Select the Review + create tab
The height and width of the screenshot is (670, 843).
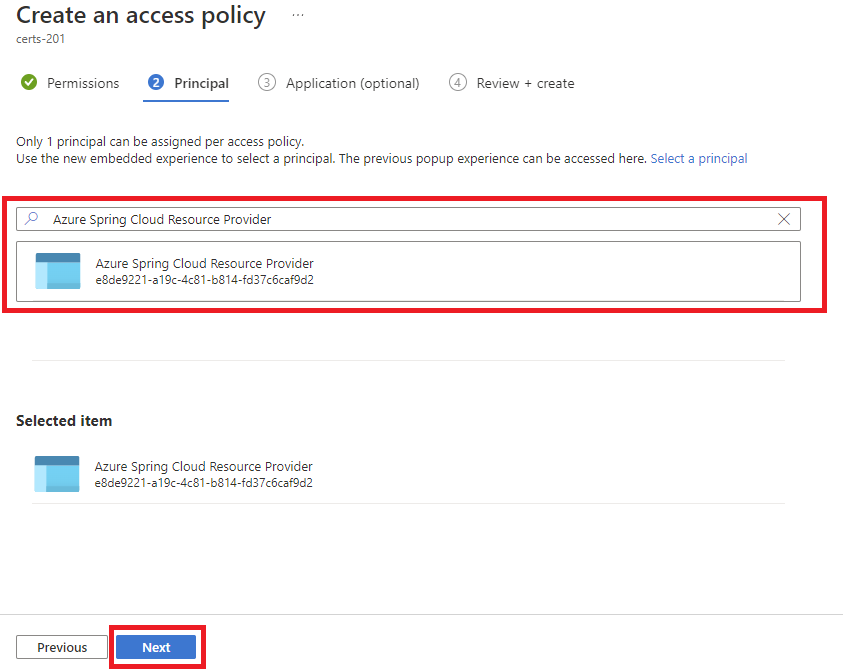(525, 83)
